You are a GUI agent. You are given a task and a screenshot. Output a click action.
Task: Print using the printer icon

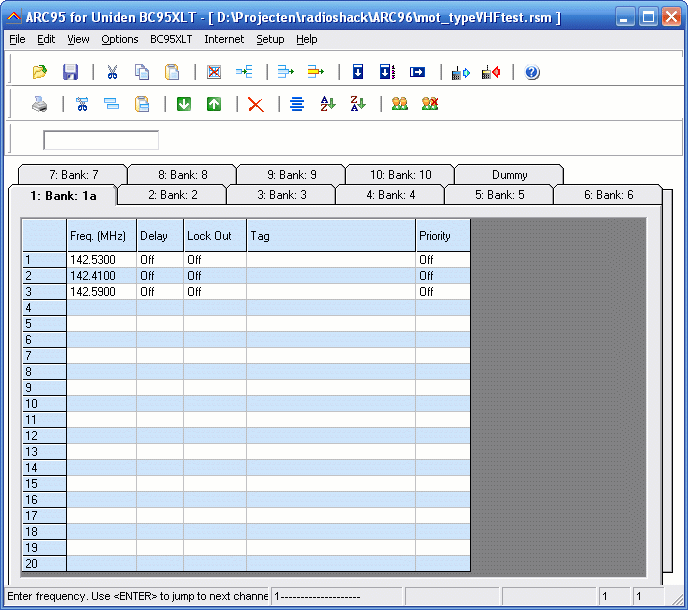39,104
